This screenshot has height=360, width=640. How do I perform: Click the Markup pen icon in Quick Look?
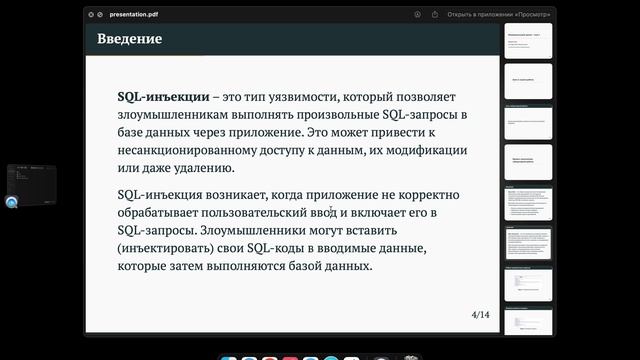(418, 14)
